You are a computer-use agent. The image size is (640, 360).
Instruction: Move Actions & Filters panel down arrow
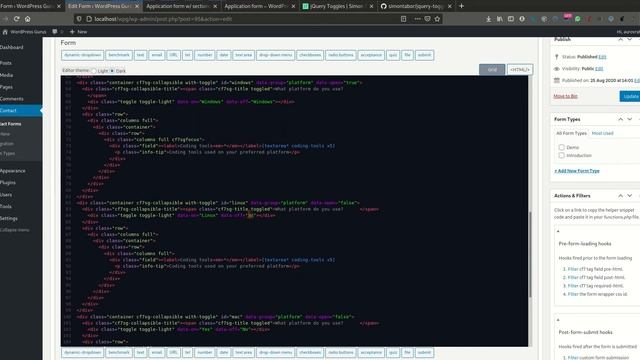pos(630,196)
